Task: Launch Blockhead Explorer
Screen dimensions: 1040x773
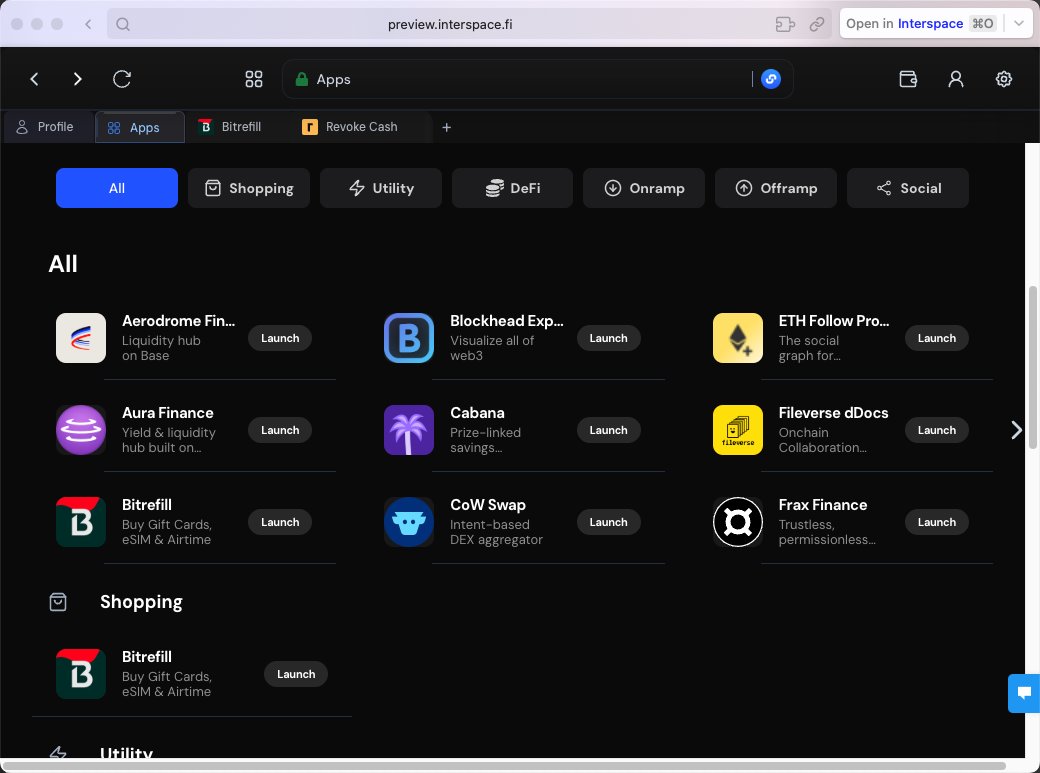Action: [608, 338]
